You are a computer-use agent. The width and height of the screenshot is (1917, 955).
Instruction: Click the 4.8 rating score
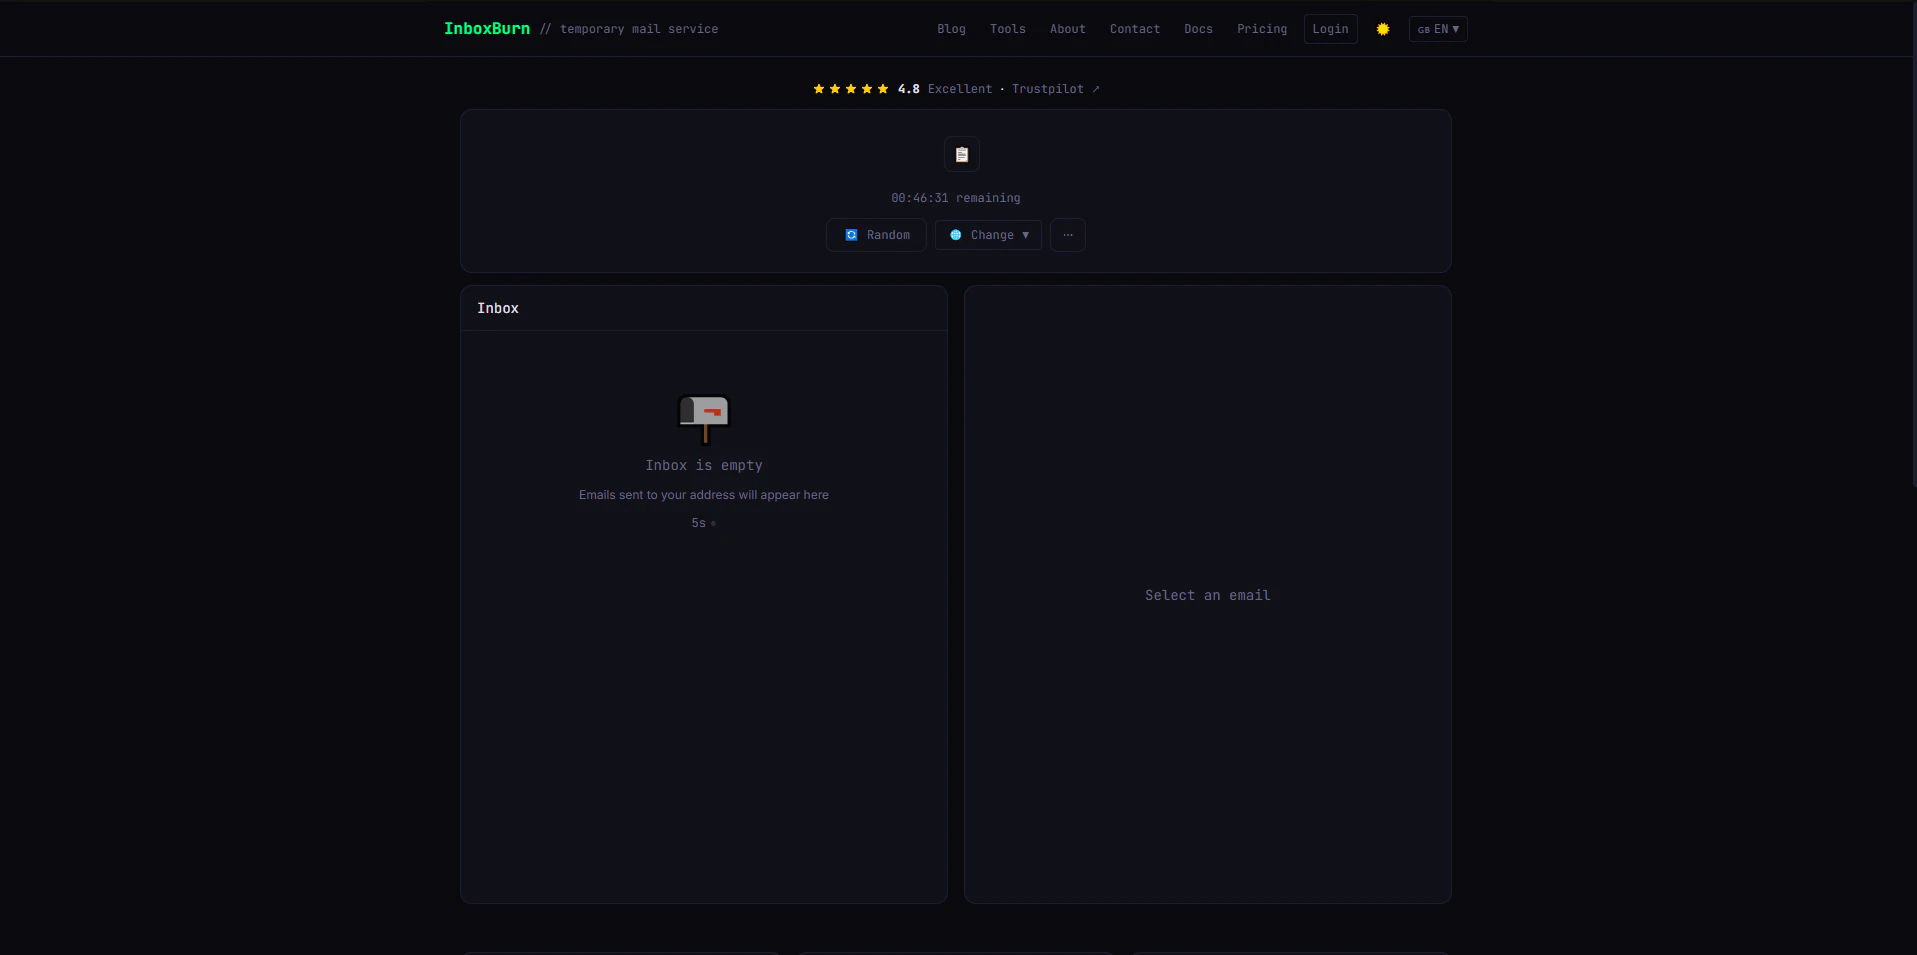pyautogui.click(x=908, y=89)
